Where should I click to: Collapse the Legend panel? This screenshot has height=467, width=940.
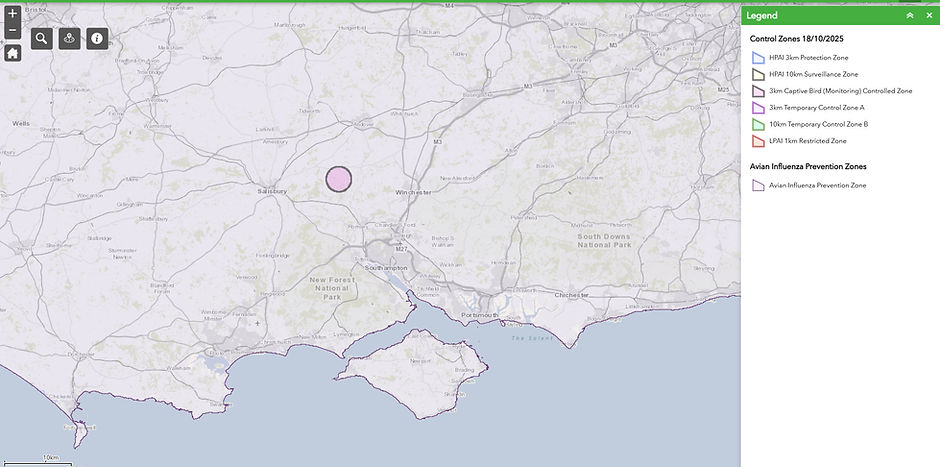[910, 16]
